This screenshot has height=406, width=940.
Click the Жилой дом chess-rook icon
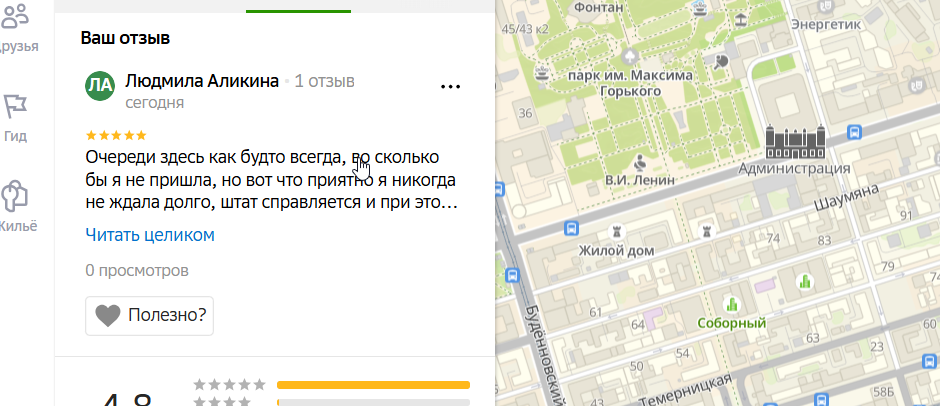pos(616,231)
